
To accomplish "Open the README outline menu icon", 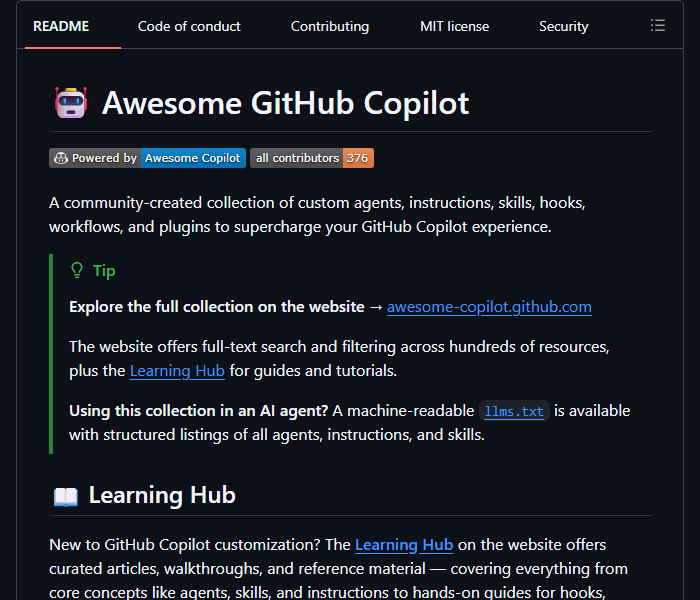I will point(658,25).
